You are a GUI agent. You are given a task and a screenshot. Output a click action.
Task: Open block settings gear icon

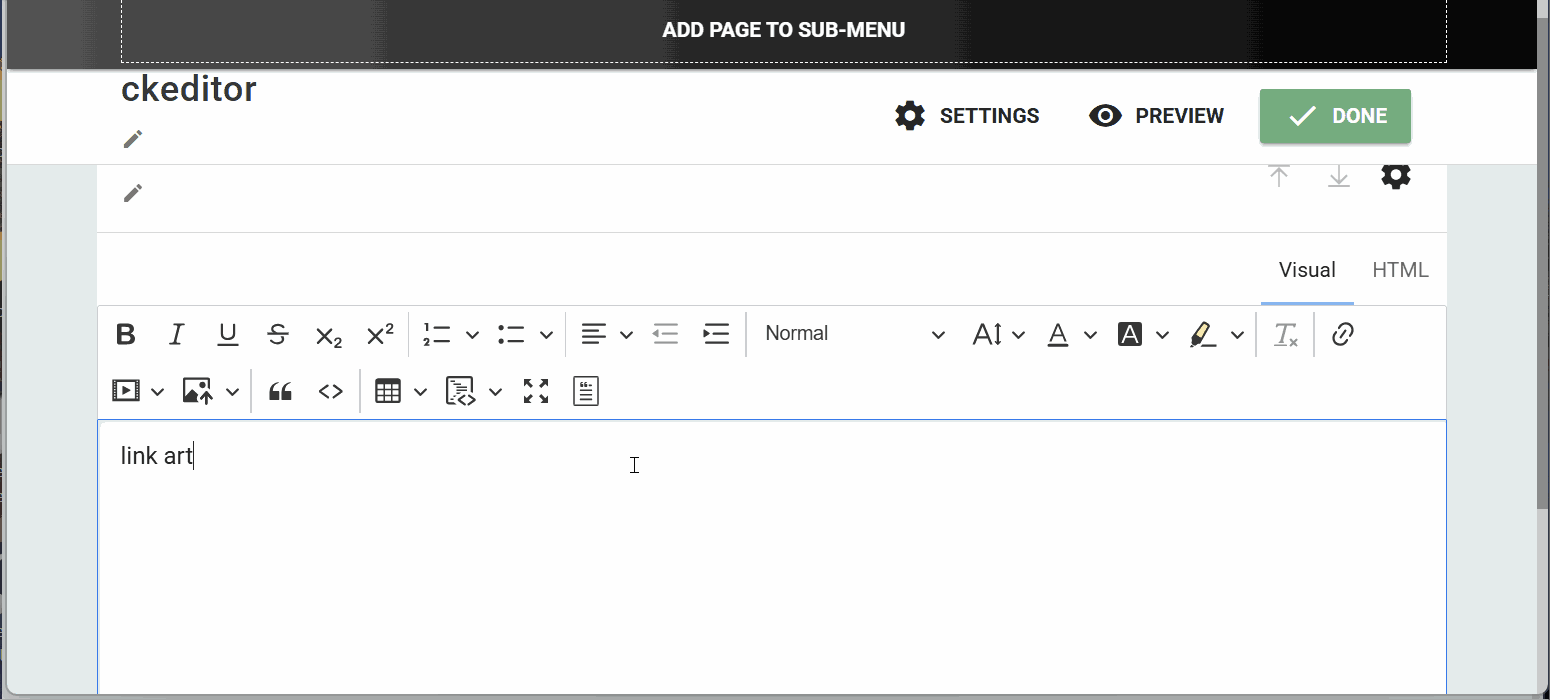point(1396,176)
